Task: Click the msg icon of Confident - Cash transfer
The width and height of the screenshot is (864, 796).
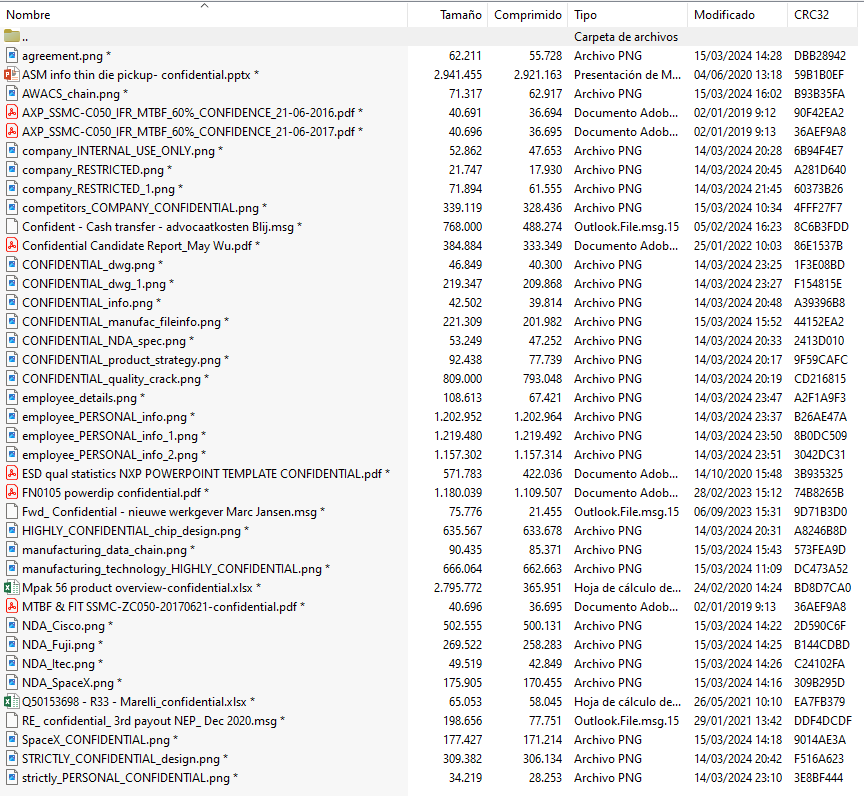Action: pyautogui.click(x=12, y=226)
